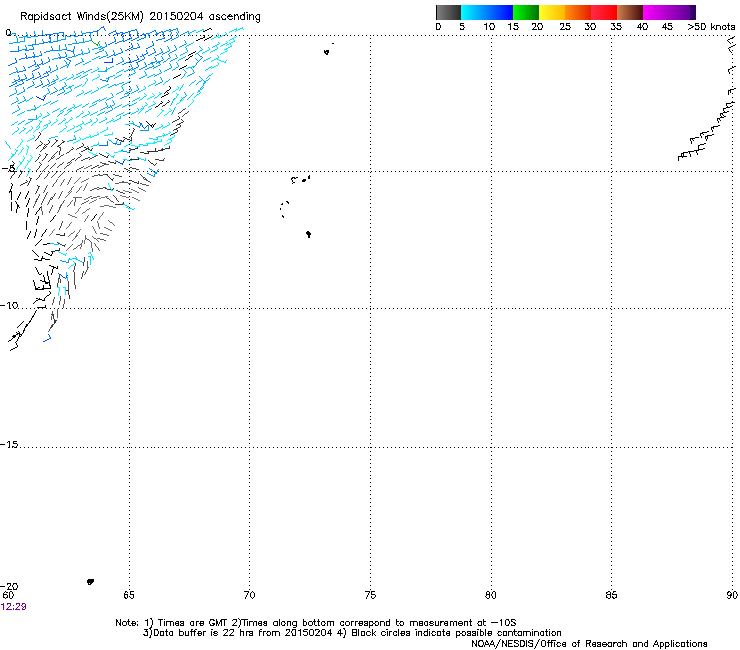Click the dashed atoll outline near 71.5E, 6S
This screenshot has height=650, width=740.
pos(285,210)
